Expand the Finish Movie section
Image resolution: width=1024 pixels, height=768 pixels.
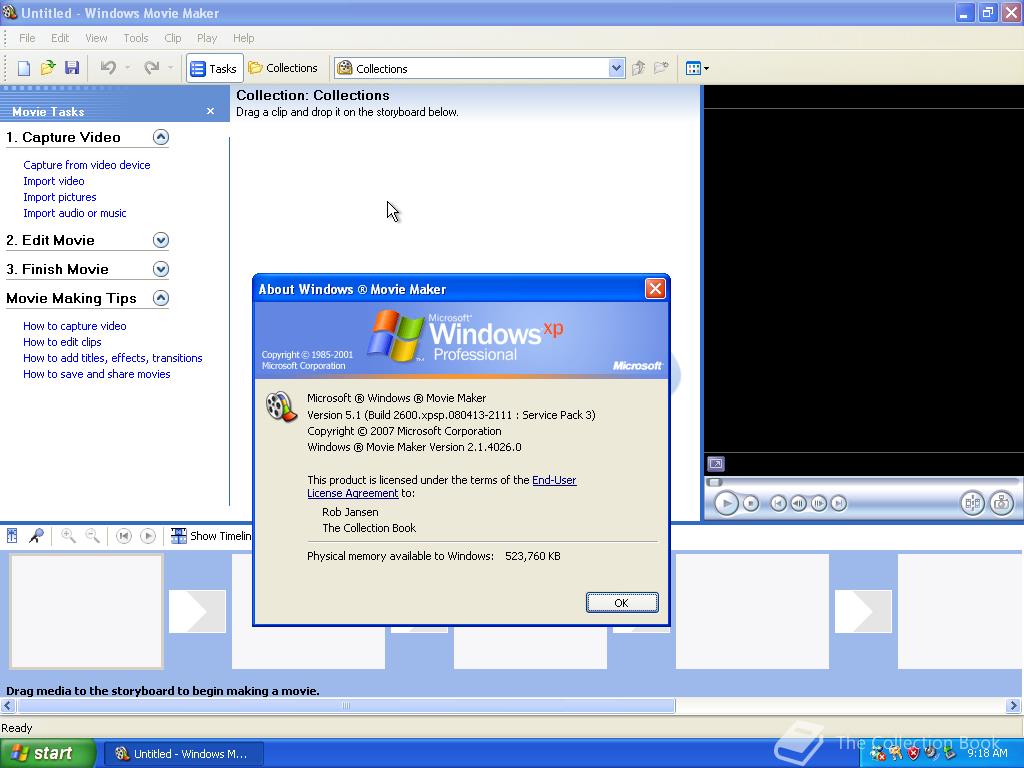click(x=161, y=269)
